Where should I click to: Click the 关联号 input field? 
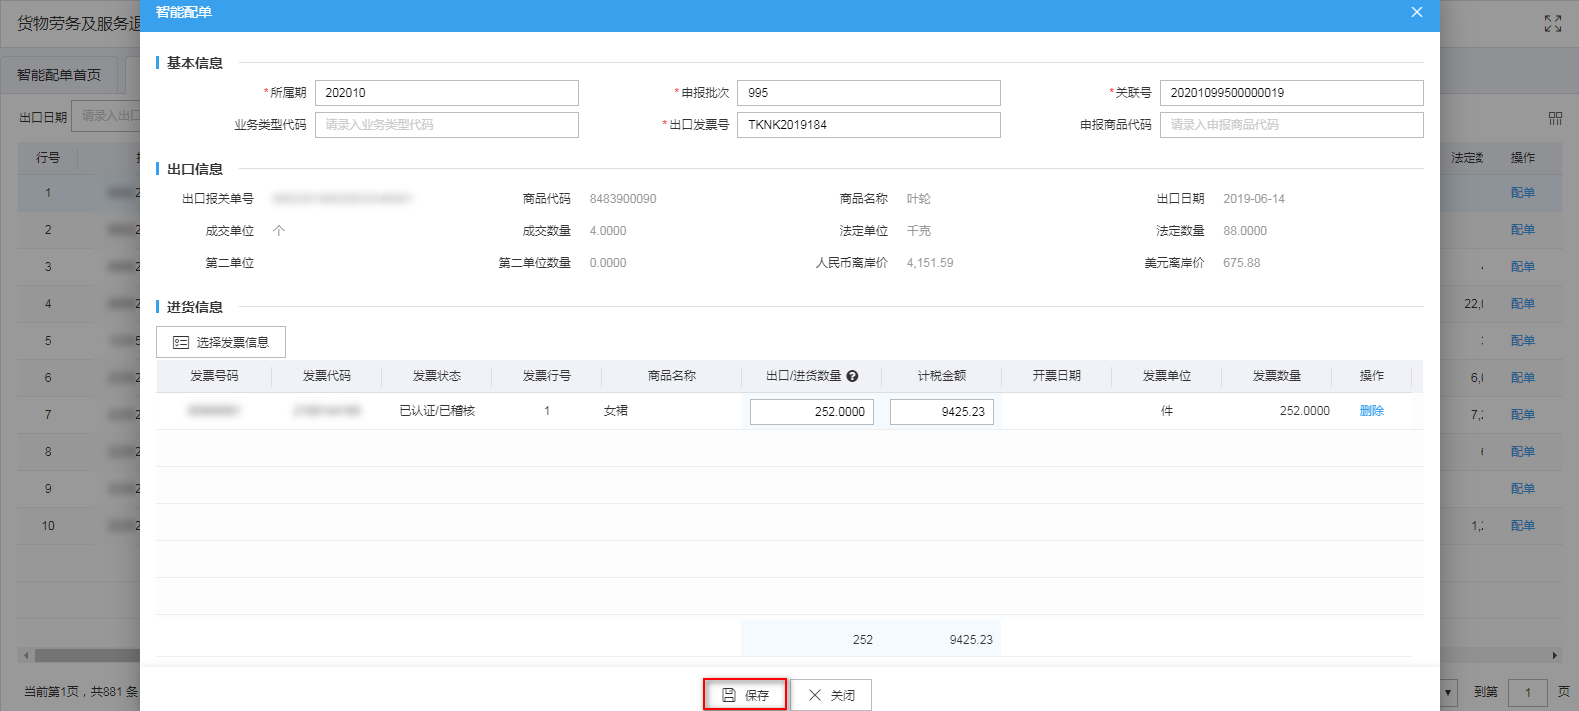(x=1290, y=93)
